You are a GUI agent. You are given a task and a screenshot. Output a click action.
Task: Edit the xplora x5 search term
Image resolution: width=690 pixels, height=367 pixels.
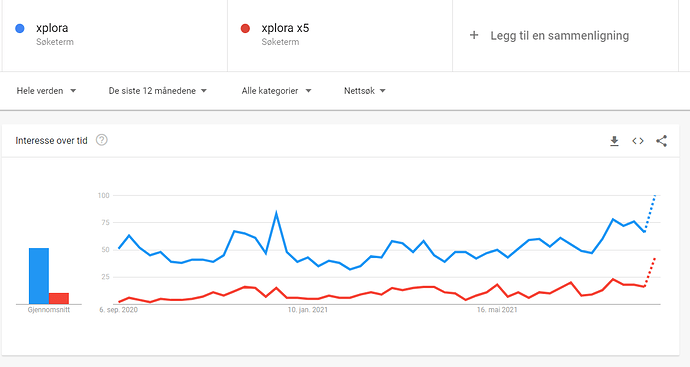pos(285,28)
